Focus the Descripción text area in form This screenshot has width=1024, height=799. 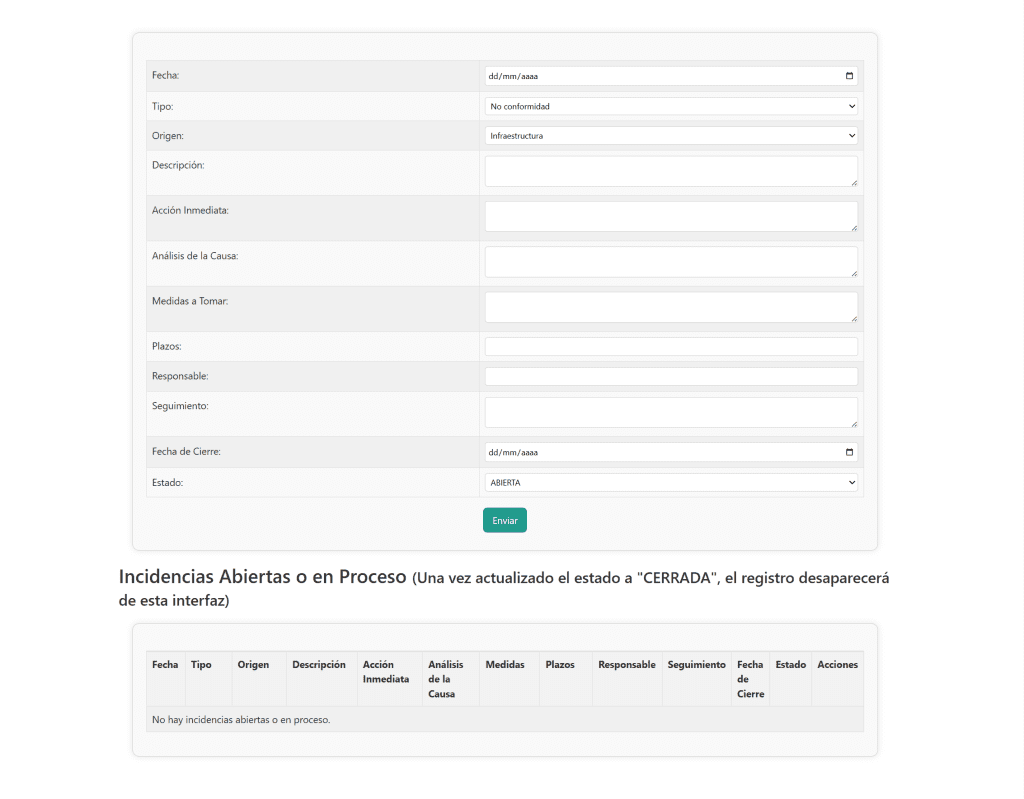[x=670, y=171]
